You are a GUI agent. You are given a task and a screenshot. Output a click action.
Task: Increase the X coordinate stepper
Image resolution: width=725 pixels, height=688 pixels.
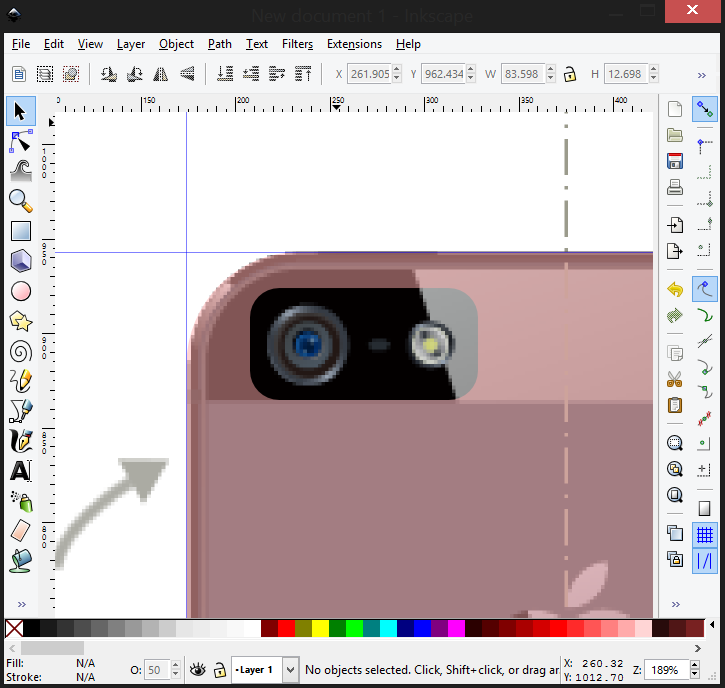[x=397, y=69]
